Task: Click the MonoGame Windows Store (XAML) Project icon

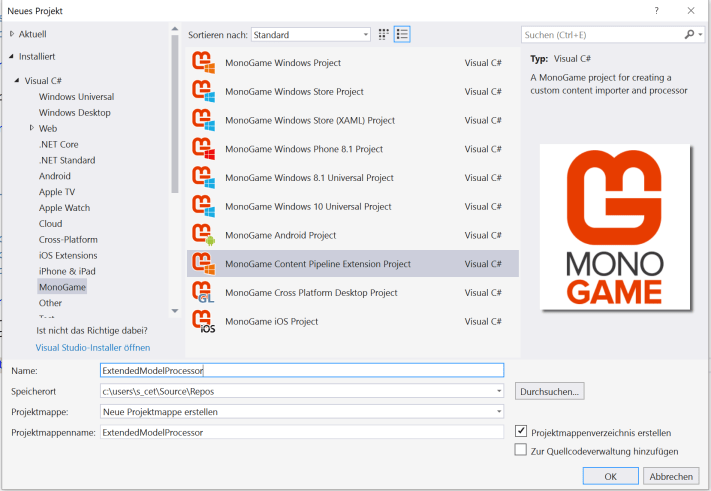Action: click(x=203, y=120)
